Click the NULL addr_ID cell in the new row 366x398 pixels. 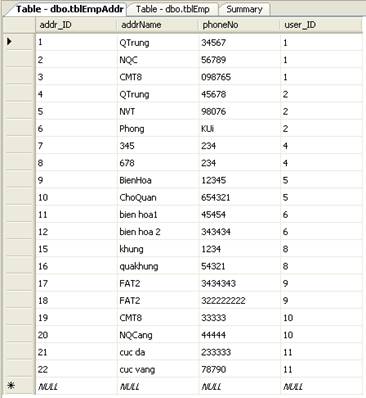point(76,386)
